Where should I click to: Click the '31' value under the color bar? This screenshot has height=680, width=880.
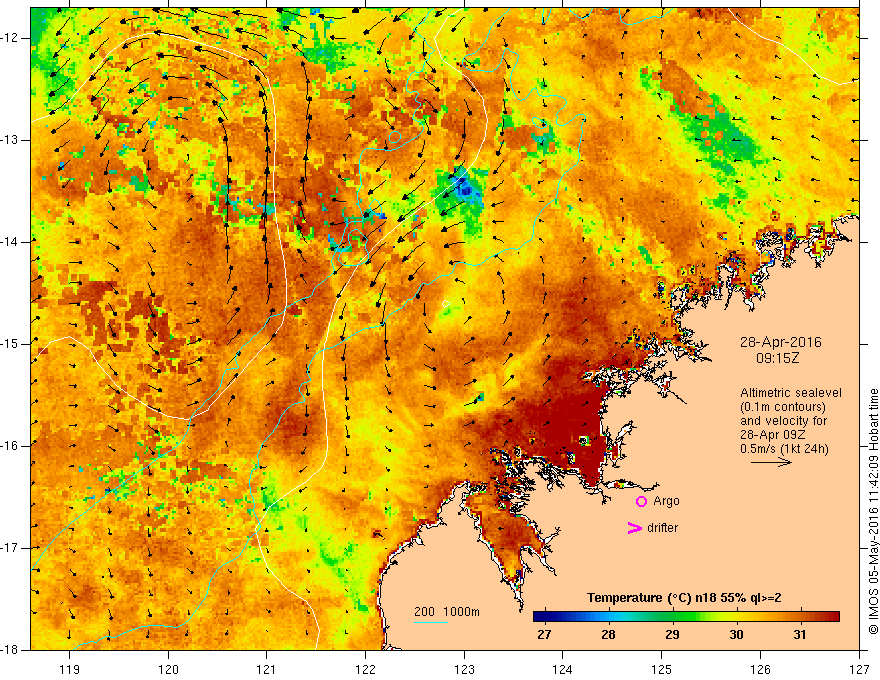point(800,635)
